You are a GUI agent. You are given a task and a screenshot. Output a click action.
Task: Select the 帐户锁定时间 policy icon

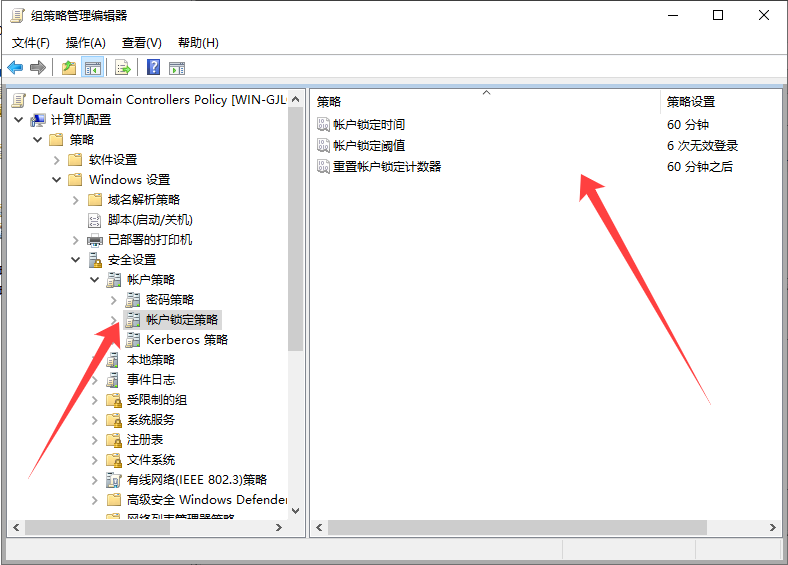(x=323, y=125)
